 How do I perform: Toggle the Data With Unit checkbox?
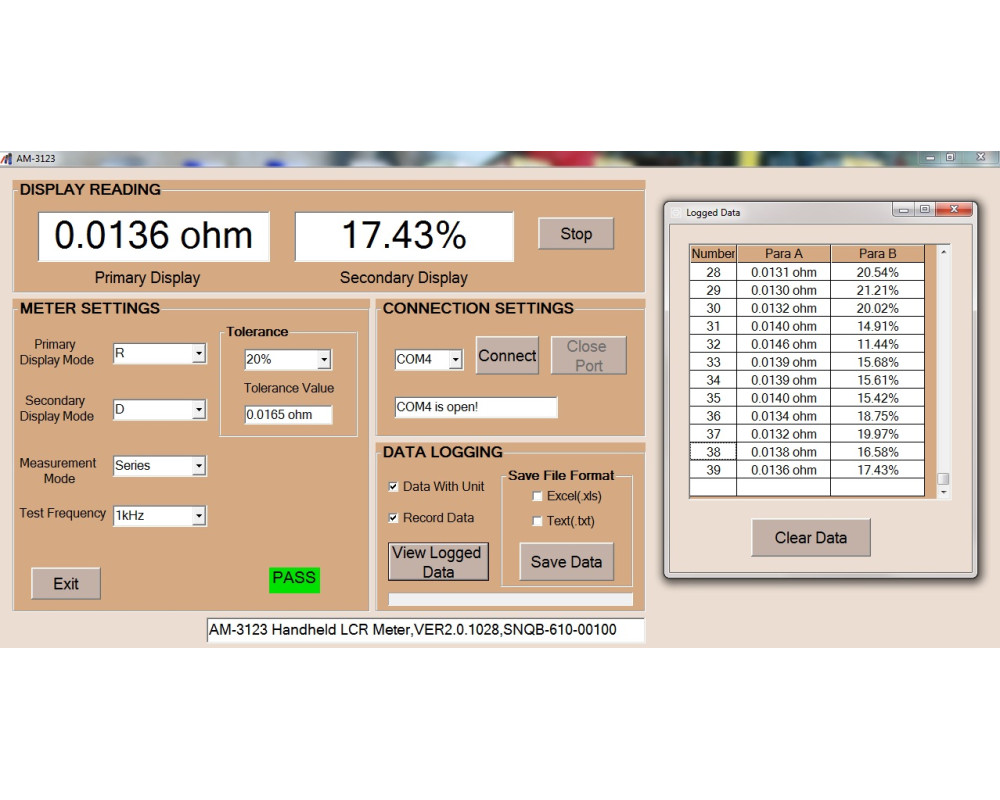393,487
